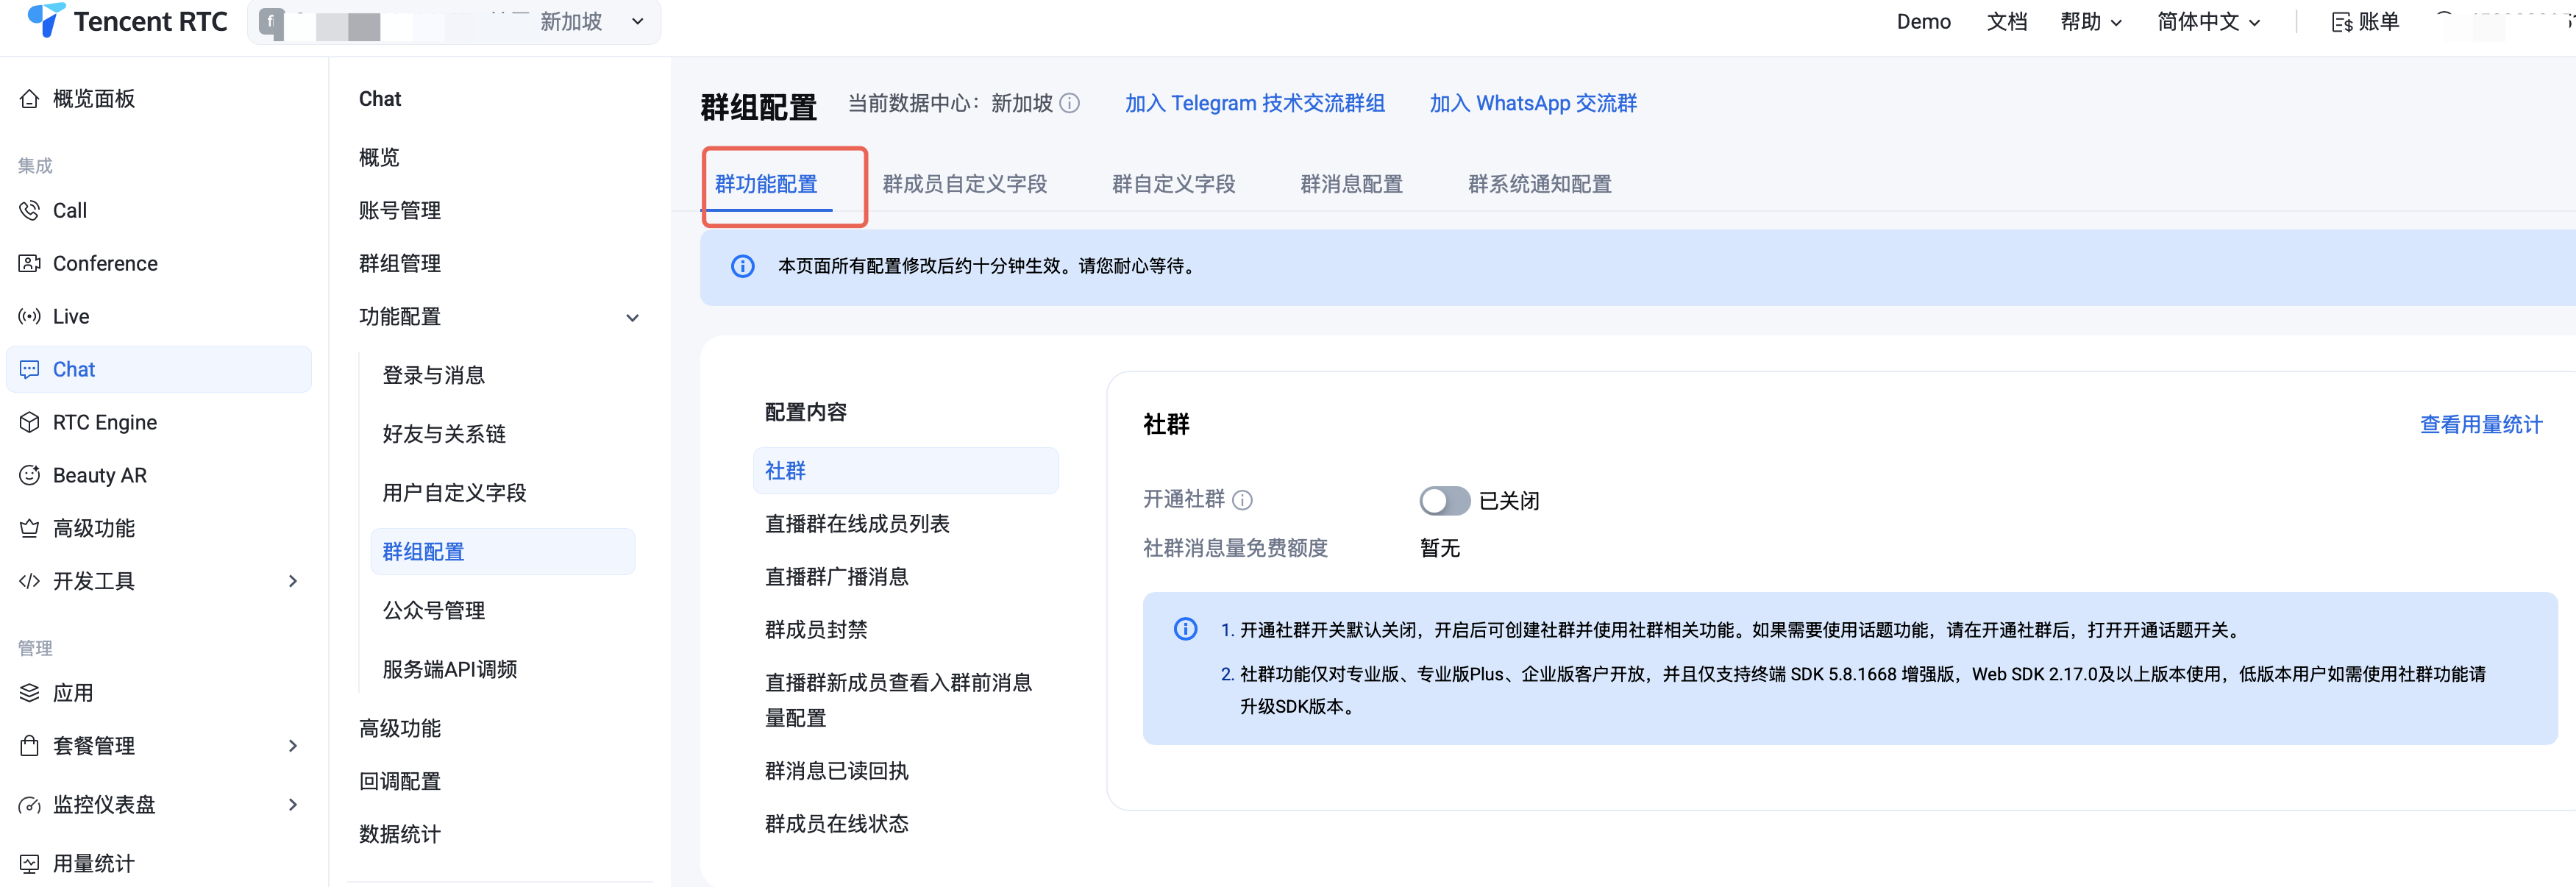Toggle the 开通社群 switch on
Viewport: 2576px width, 887px height.
1443,501
